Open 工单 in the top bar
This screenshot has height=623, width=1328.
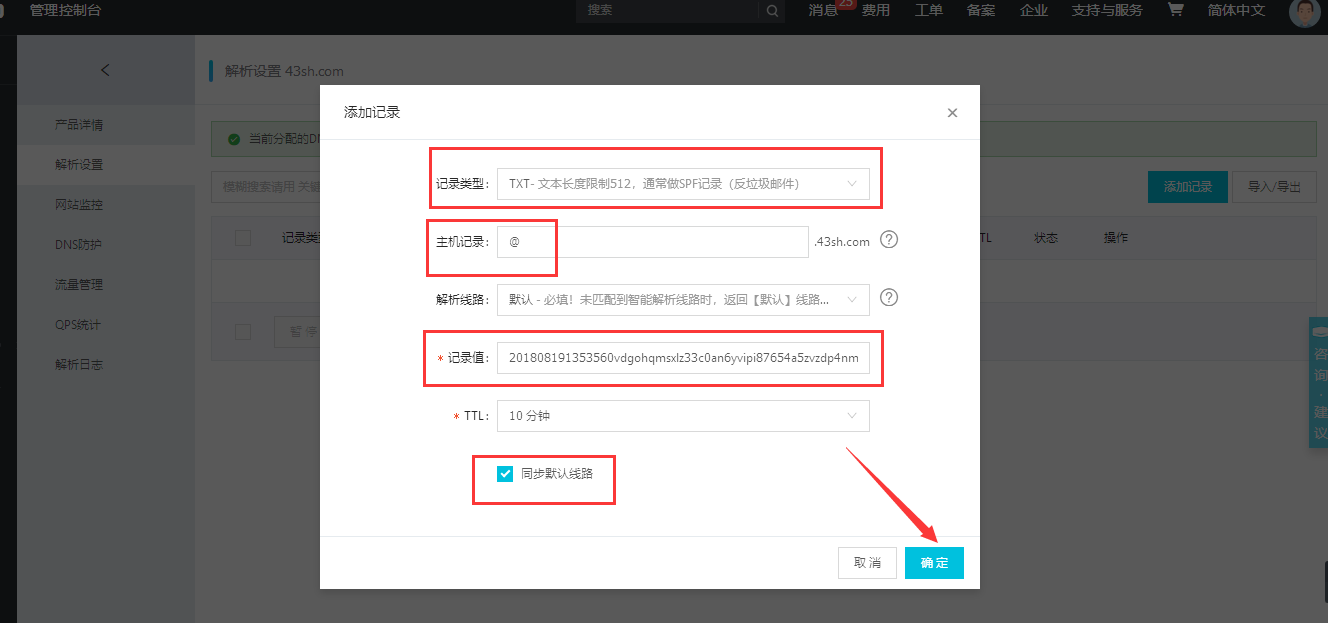(x=929, y=10)
